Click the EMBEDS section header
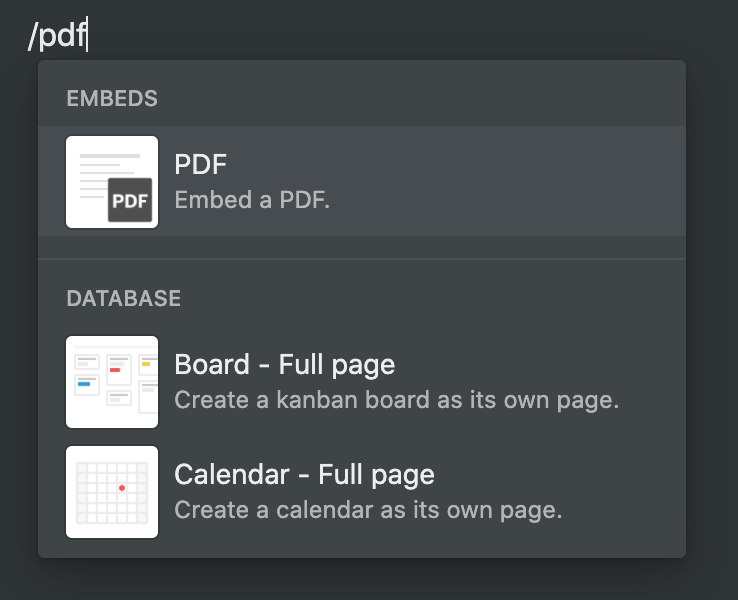 click(112, 98)
